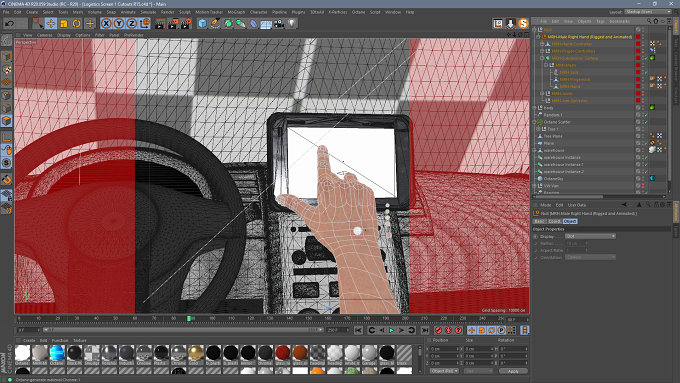Viewport: 680px width, 383px height.
Task: Open the materials Create menu
Action: point(29,340)
